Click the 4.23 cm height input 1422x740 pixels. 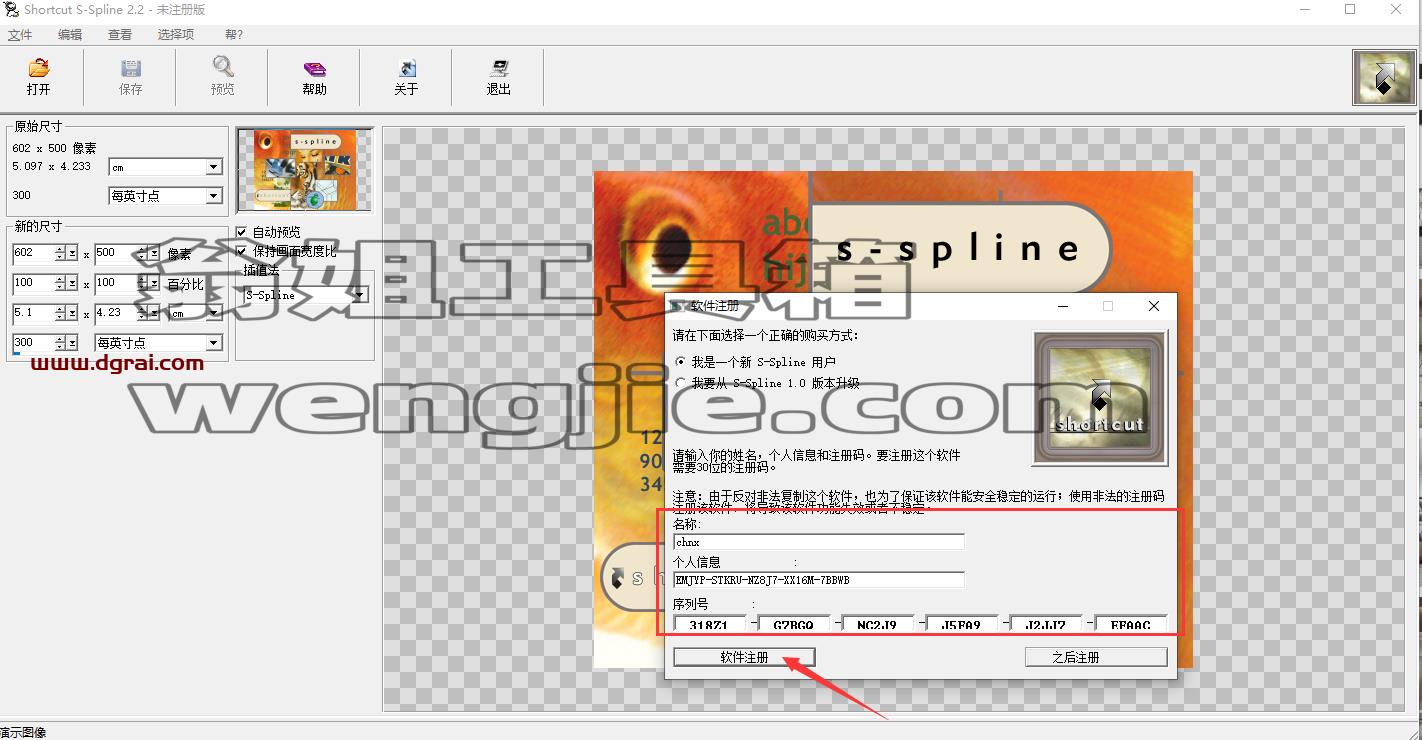(115, 313)
